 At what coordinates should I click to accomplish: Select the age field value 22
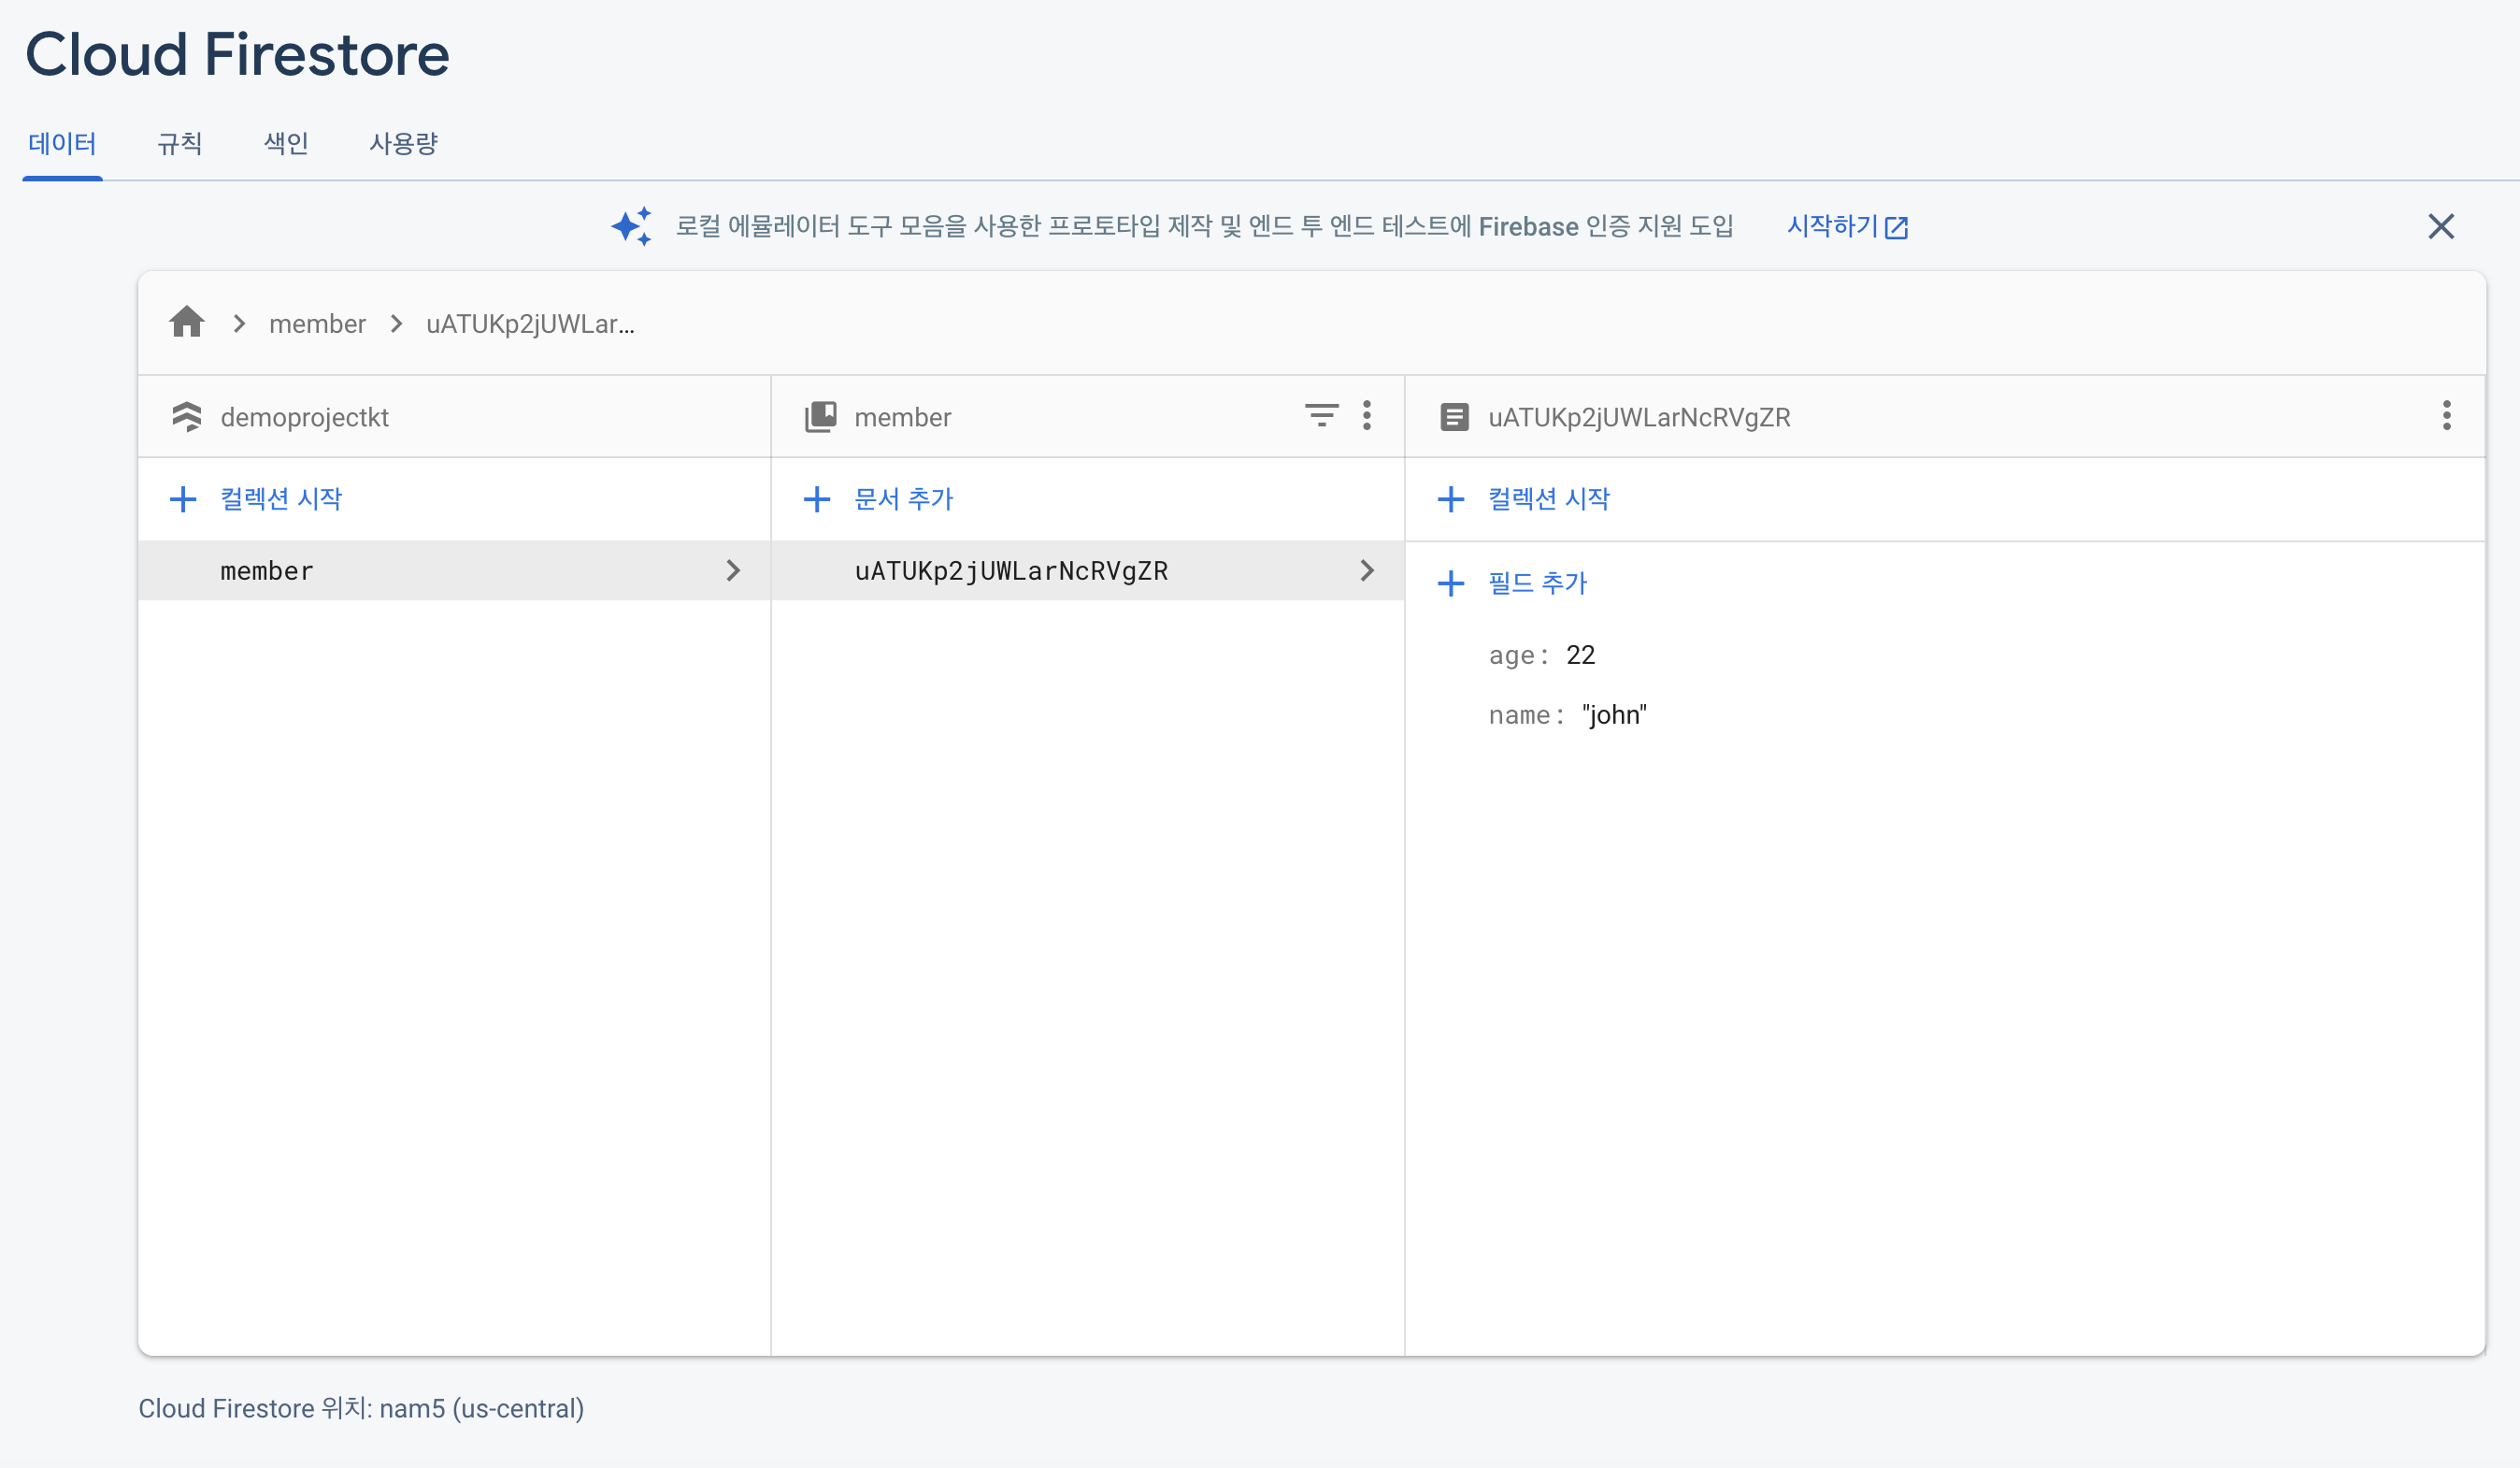click(x=1580, y=655)
